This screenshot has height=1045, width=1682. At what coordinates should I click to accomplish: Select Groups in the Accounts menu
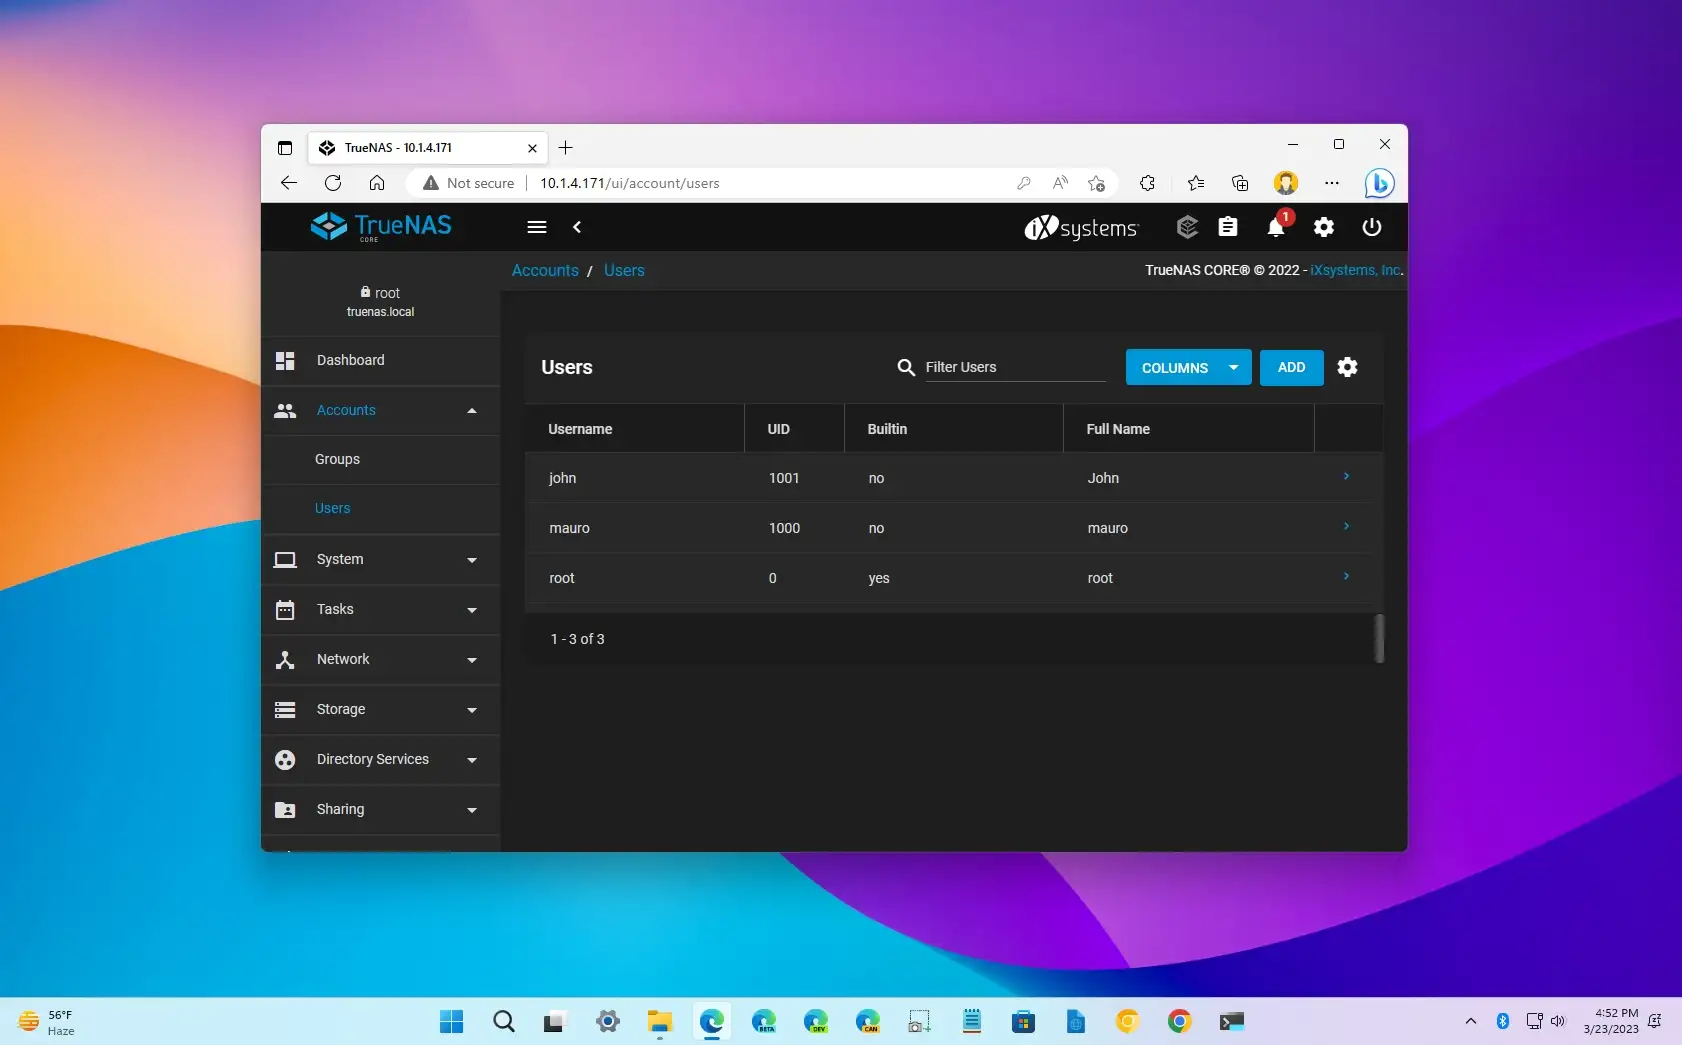click(337, 459)
